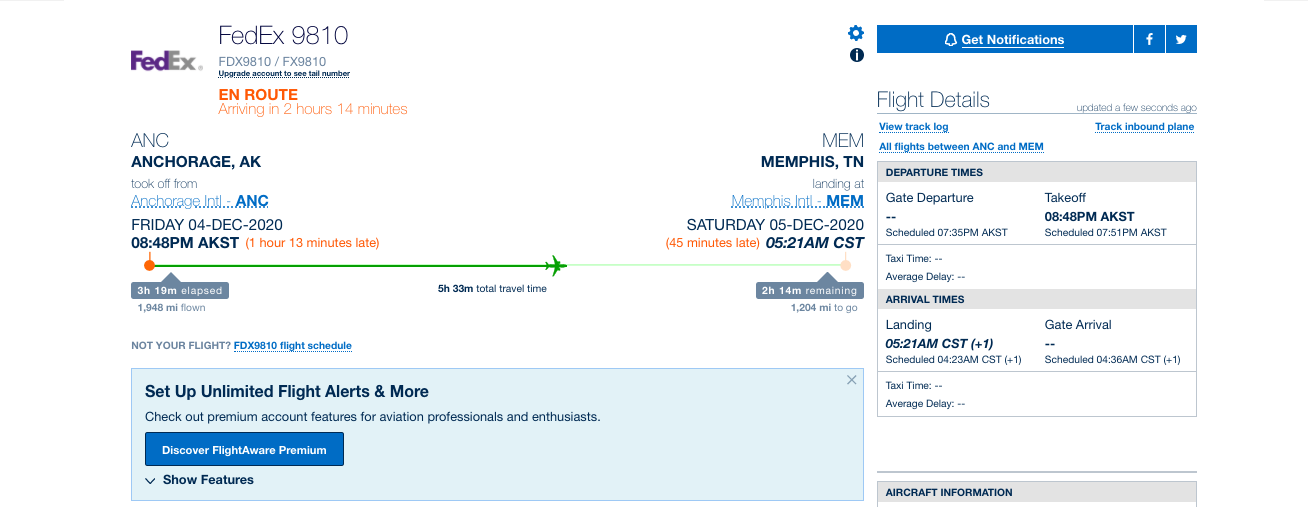Dismiss the flight alerts promo banner
Image resolution: width=1308 pixels, height=507 pixels.
tap(852, 380)
